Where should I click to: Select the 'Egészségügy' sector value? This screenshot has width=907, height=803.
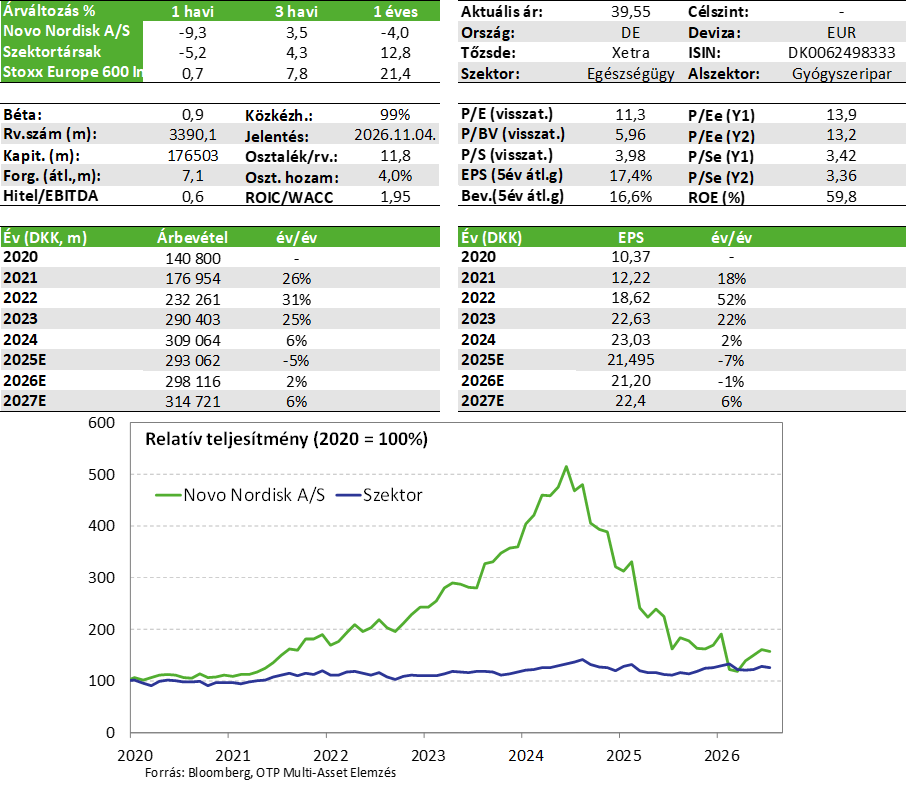tap(631, 74)
